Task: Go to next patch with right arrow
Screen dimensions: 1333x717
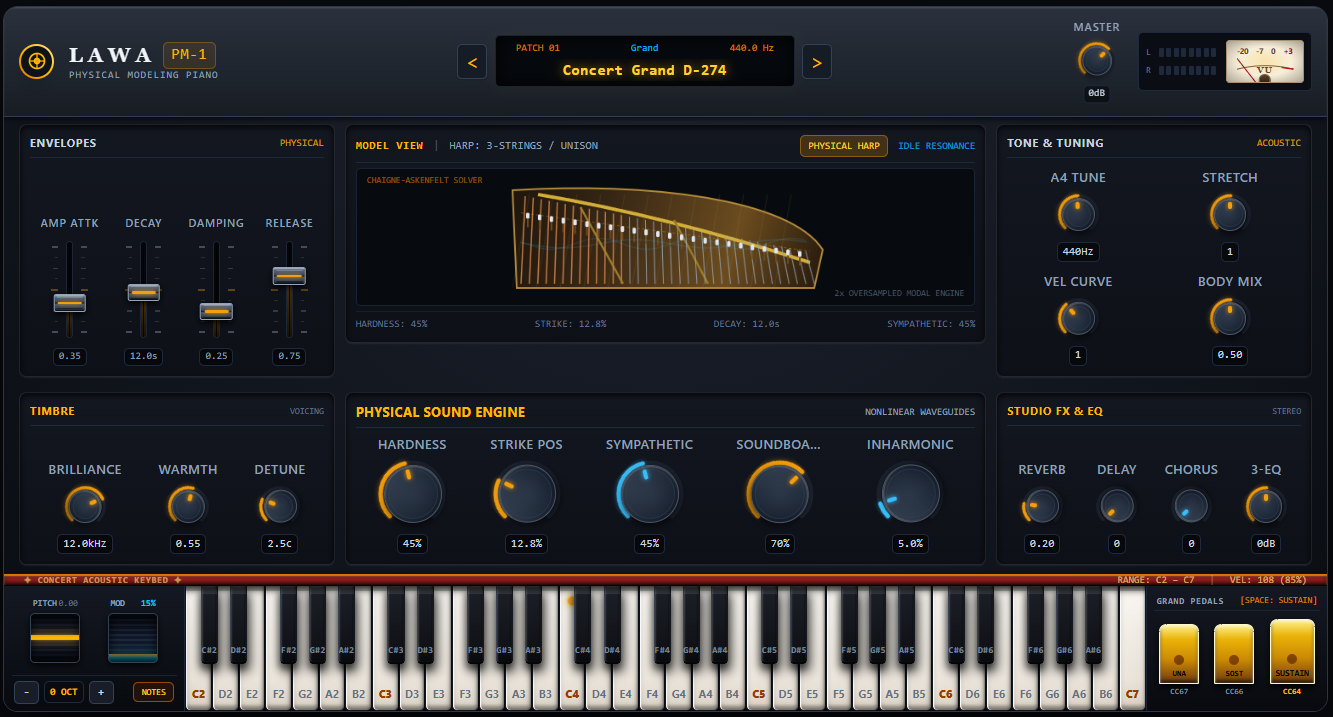Action: 817,62
